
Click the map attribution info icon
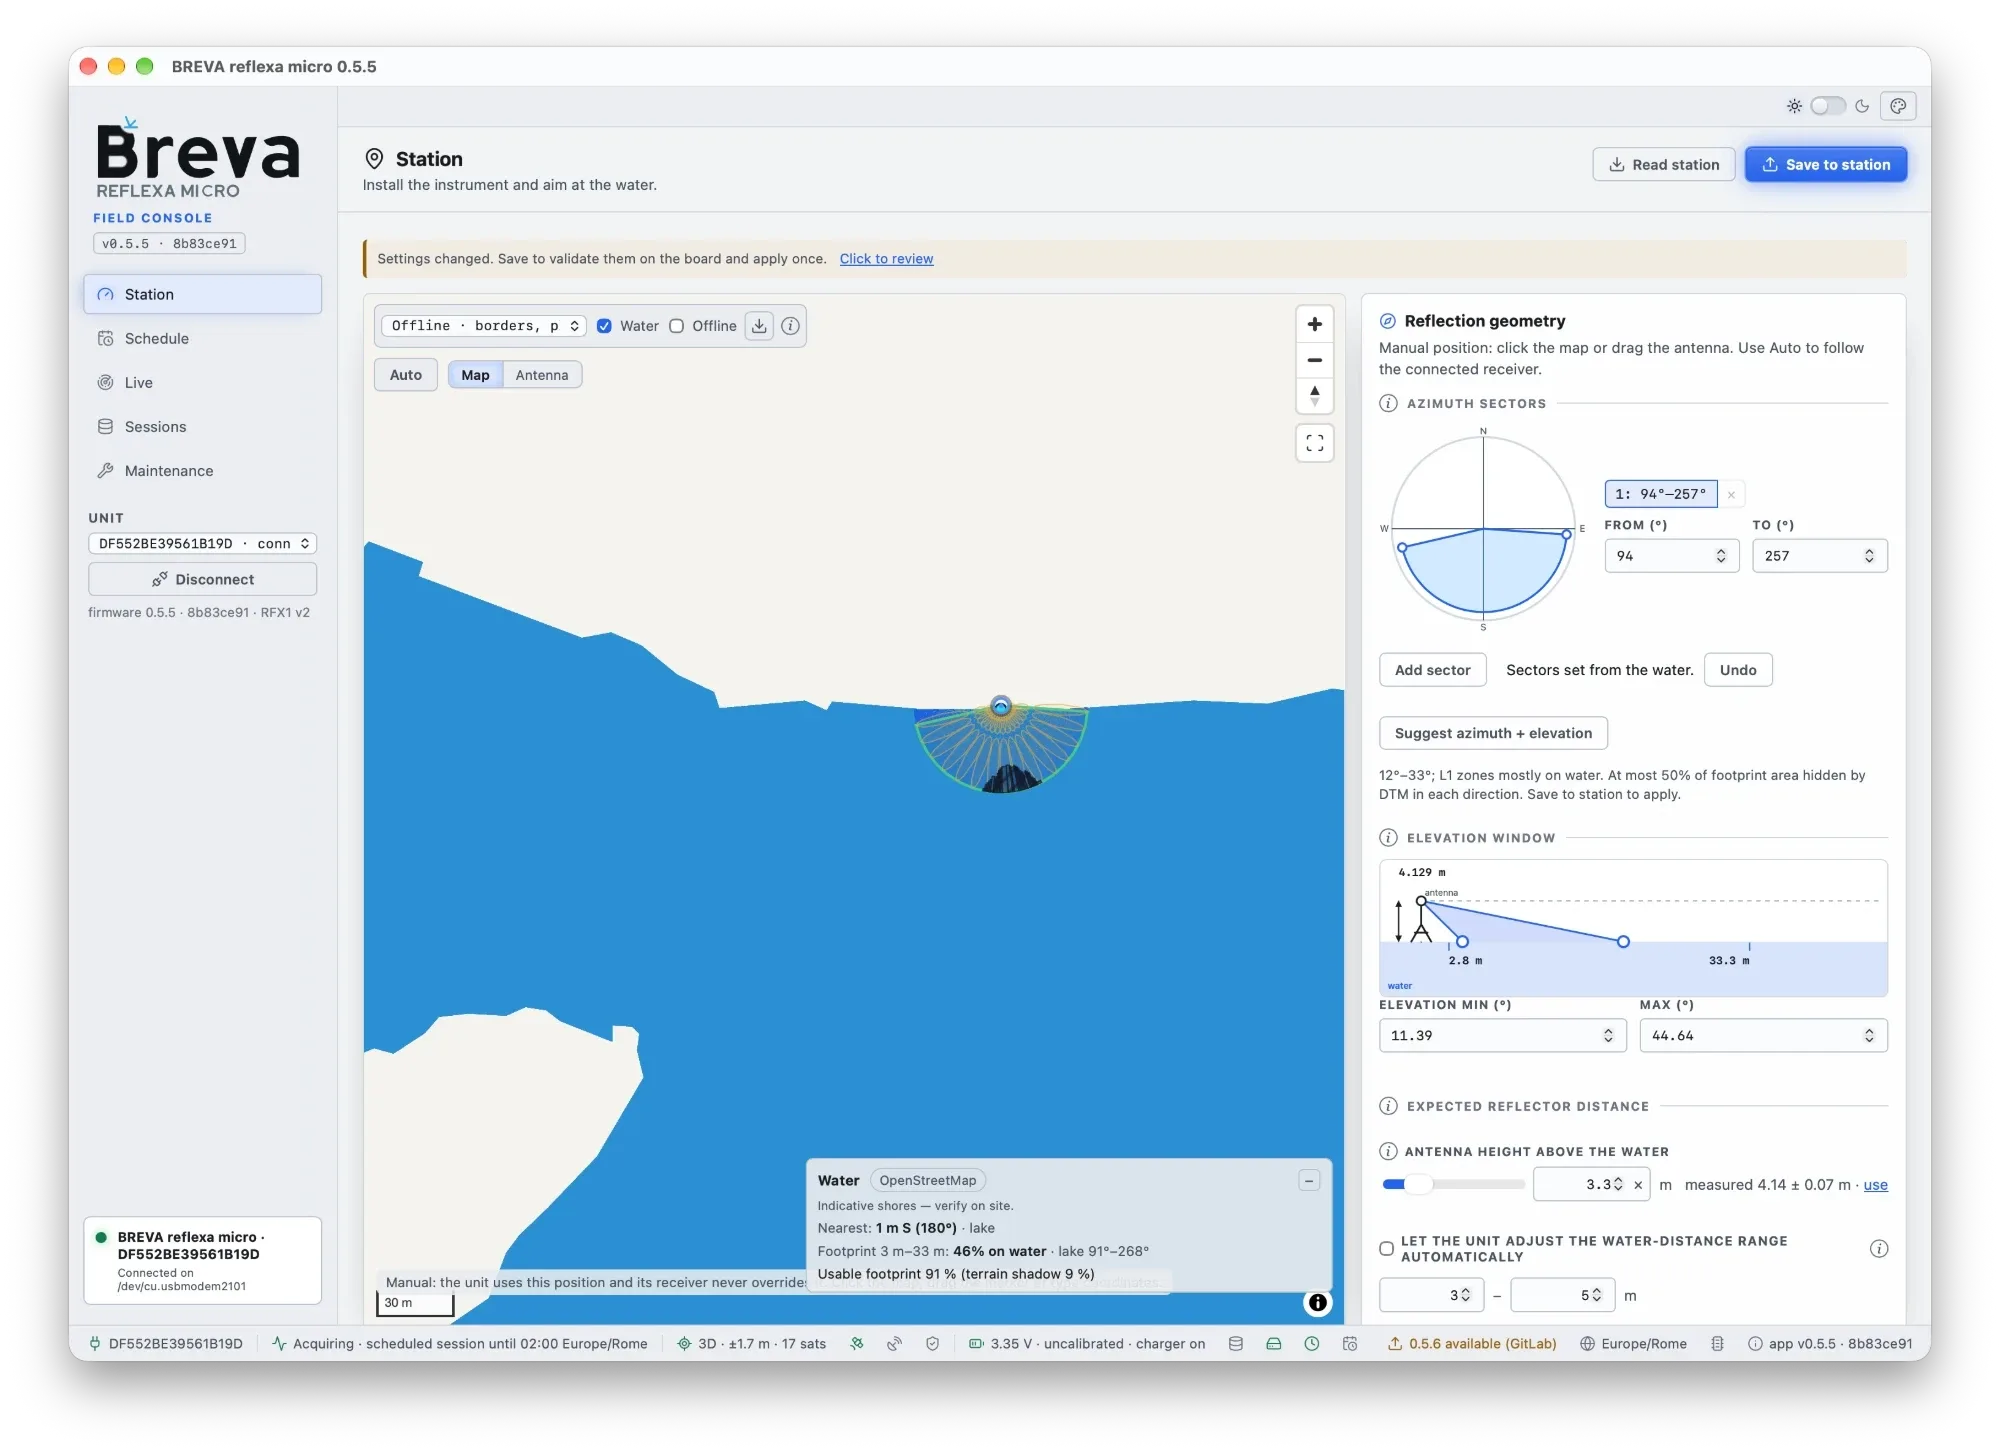(1318, 1302)
